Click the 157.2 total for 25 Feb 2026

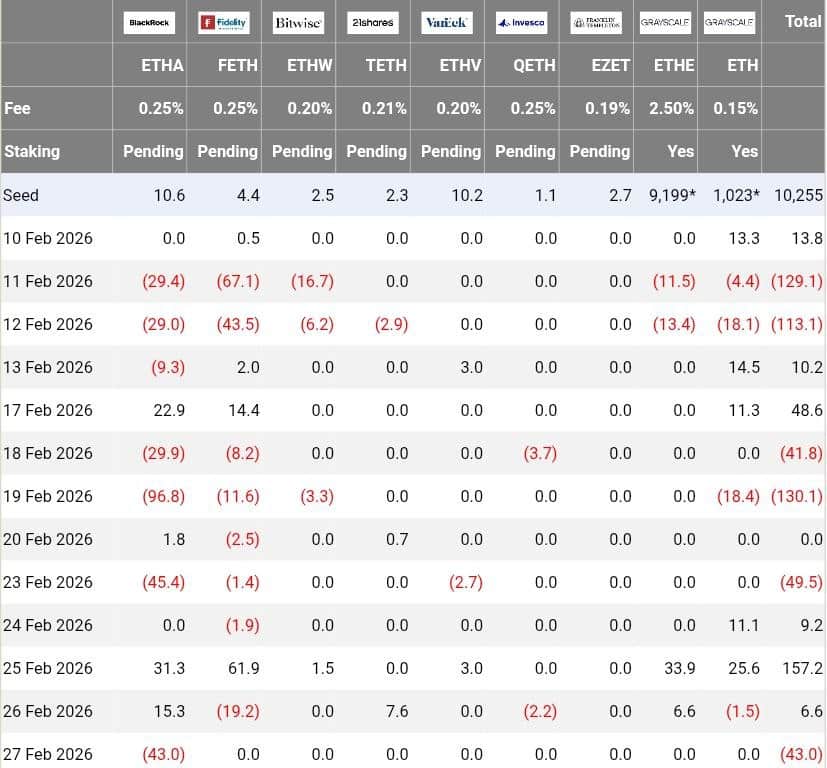tap(802, 668)
